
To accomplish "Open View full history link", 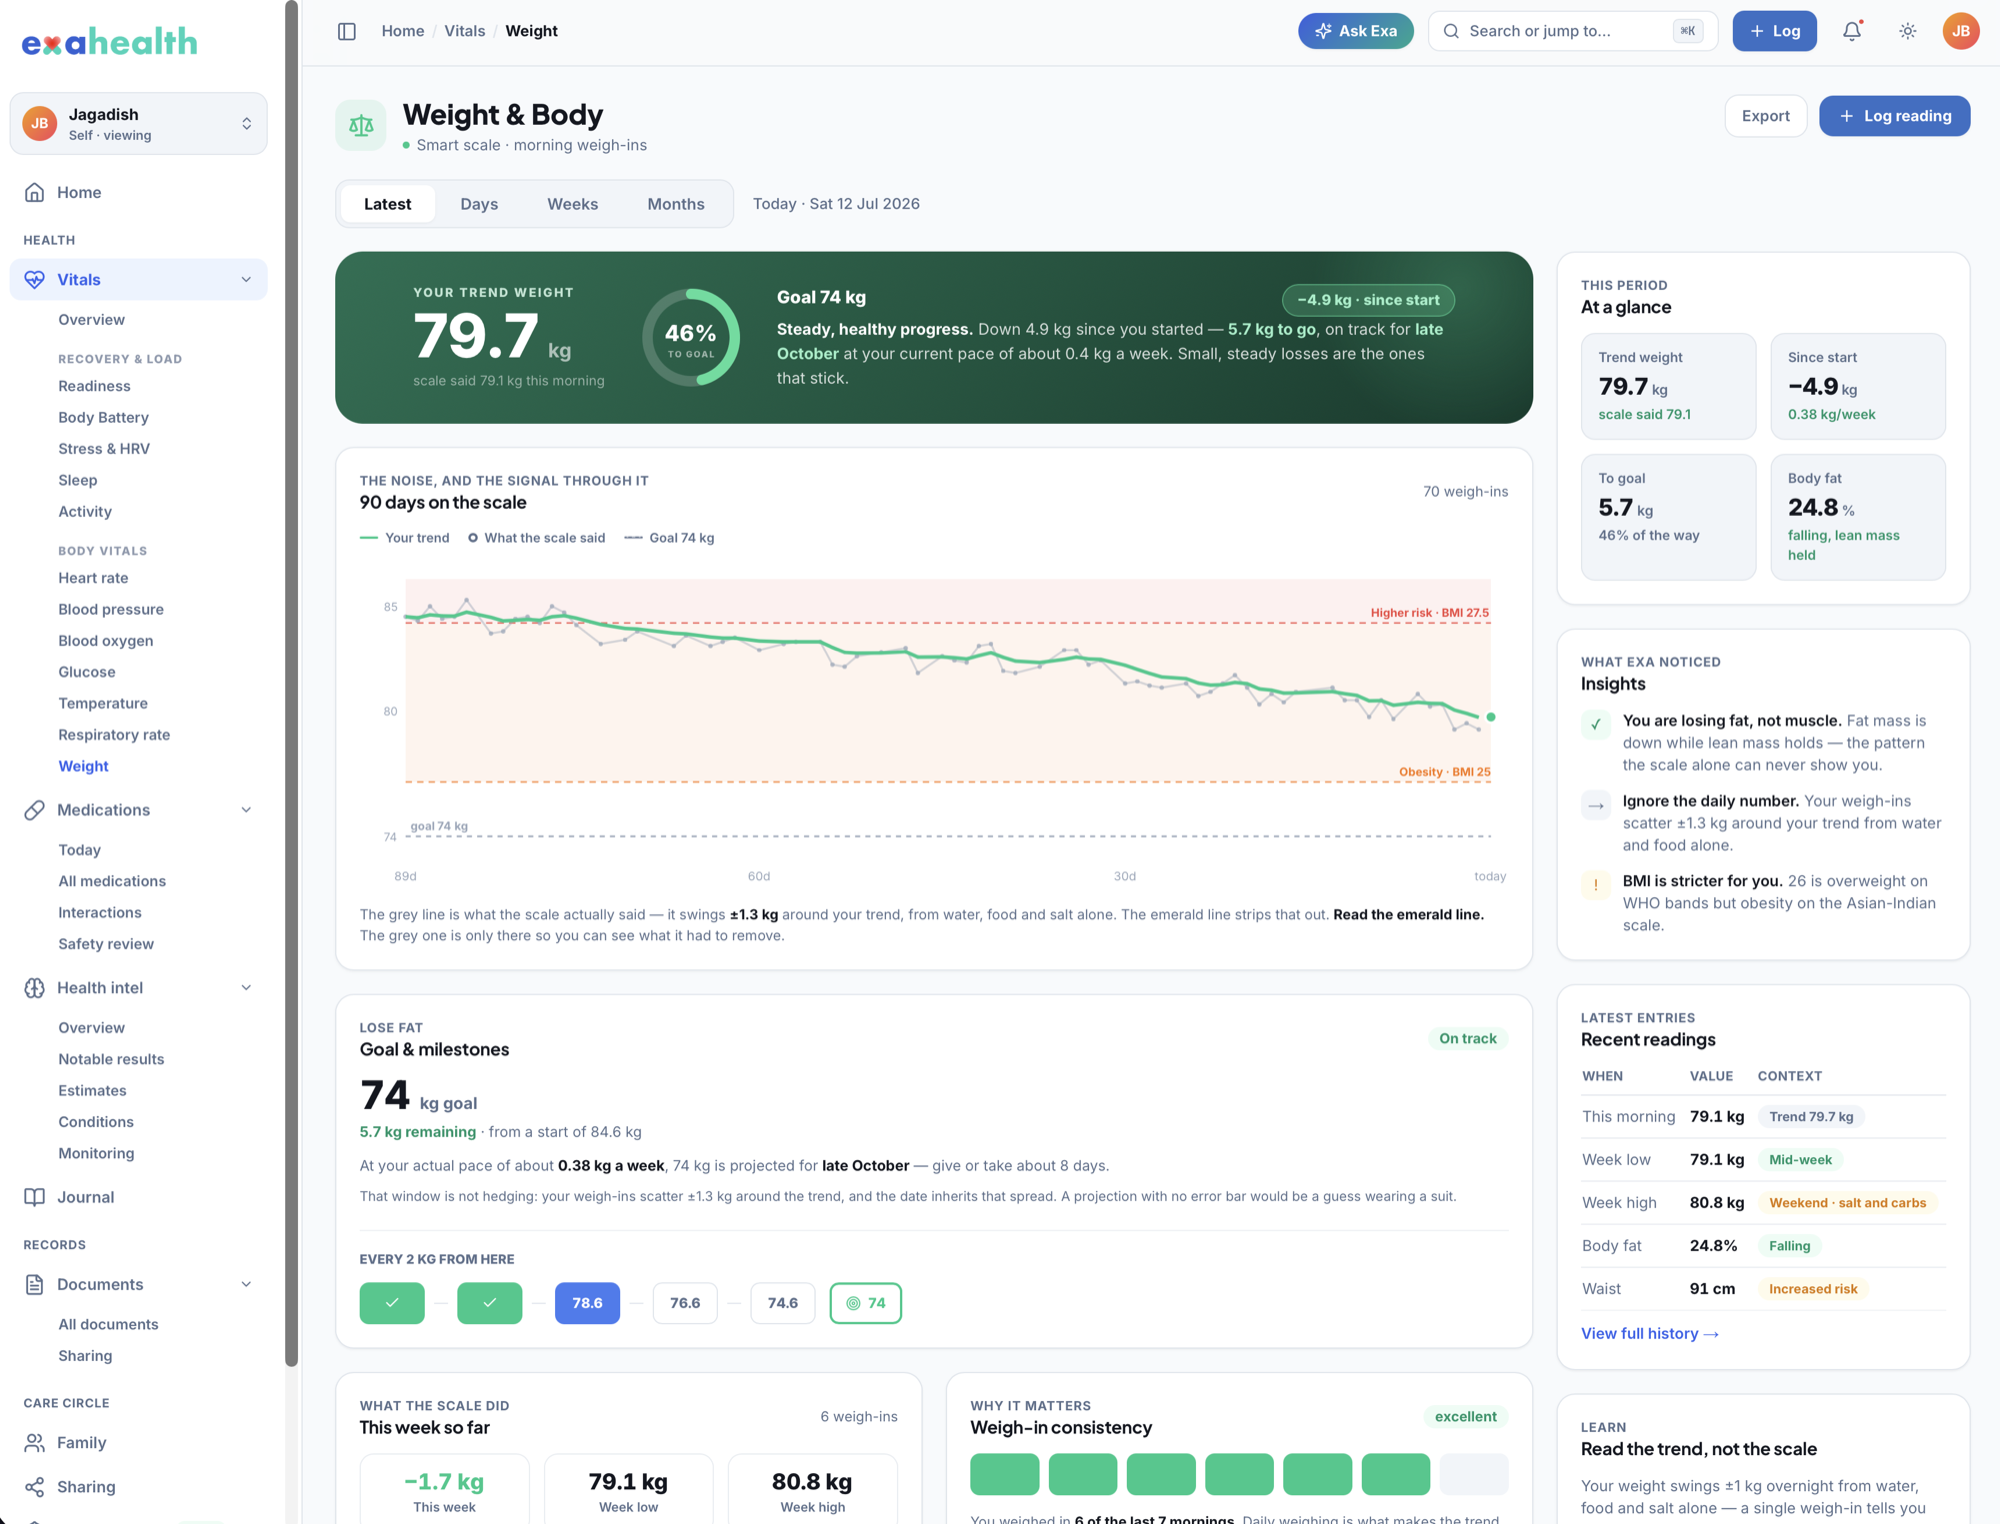I will click(x=1650, y=1333).
